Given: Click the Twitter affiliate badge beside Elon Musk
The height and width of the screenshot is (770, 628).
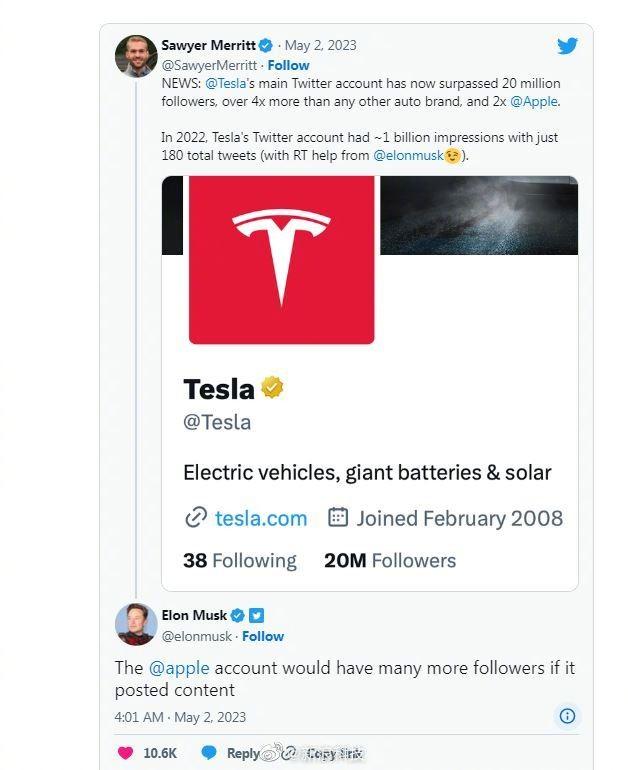Looking at the screenshot, I should 256,616.
